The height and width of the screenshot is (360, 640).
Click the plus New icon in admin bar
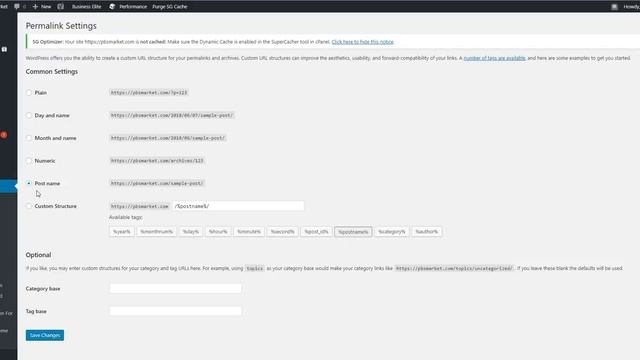(35, 7)
